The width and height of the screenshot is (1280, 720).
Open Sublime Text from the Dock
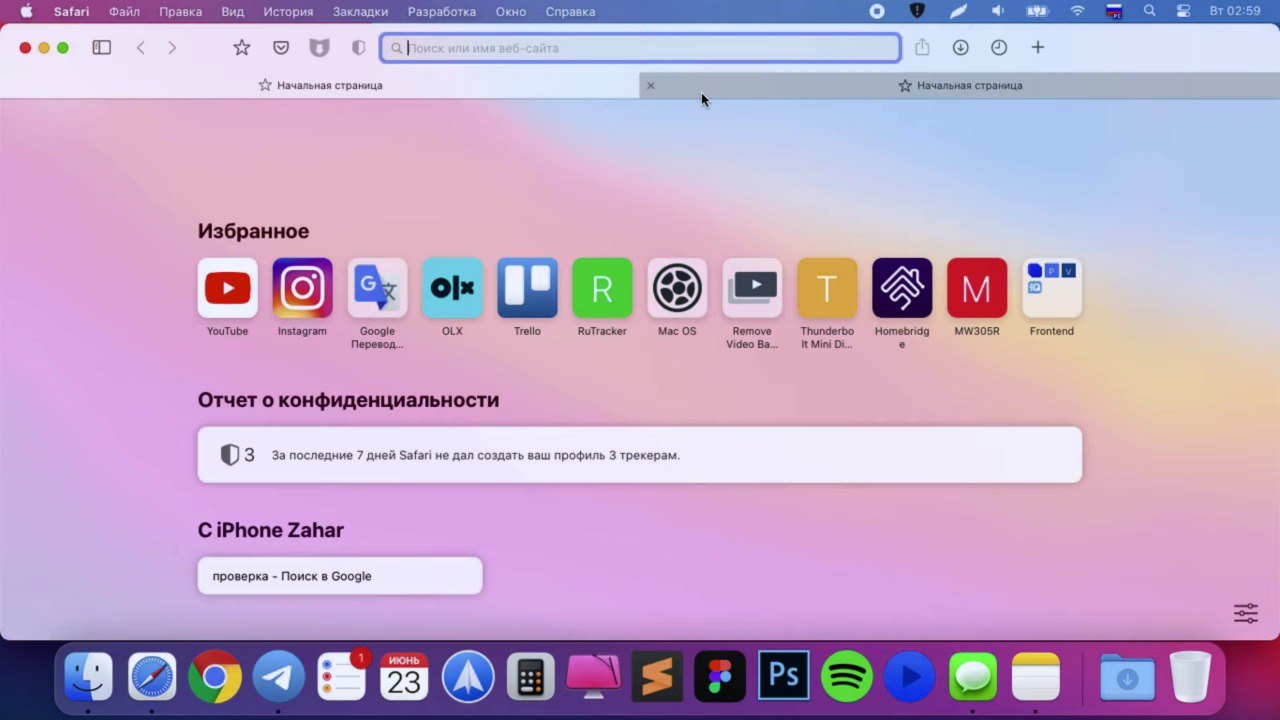pos(657,678)
